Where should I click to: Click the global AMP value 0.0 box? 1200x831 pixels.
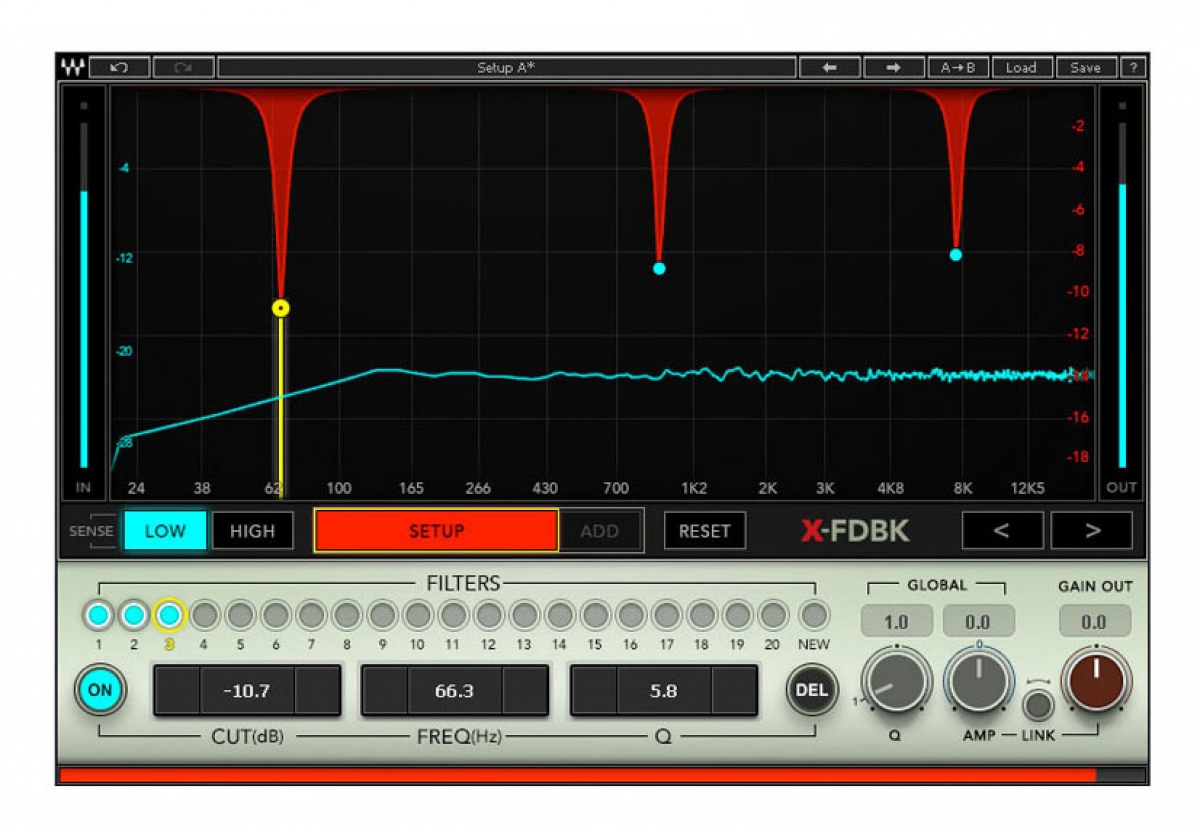pyautogui.click(x=979, y=622)
